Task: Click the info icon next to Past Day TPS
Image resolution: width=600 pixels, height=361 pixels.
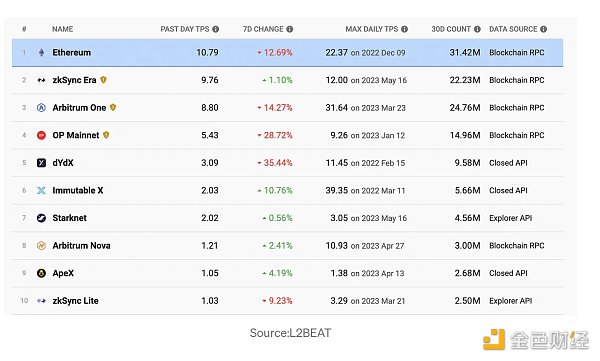Action: (216, 29)
